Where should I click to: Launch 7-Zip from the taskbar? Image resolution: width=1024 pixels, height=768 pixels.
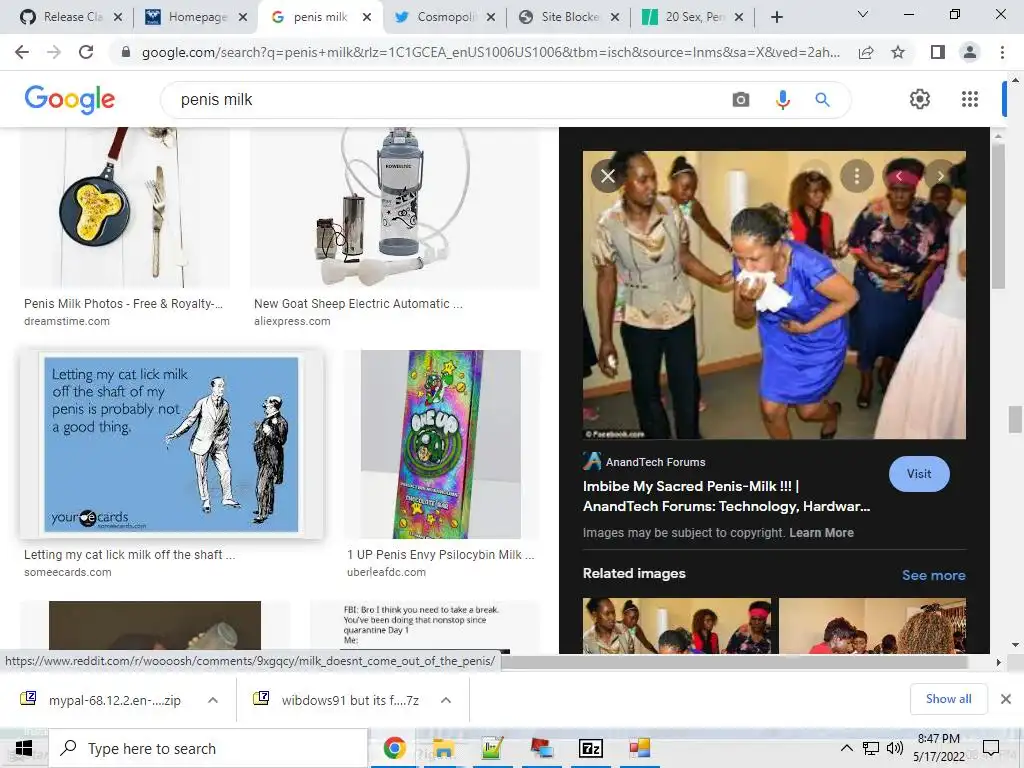point(590,748)
